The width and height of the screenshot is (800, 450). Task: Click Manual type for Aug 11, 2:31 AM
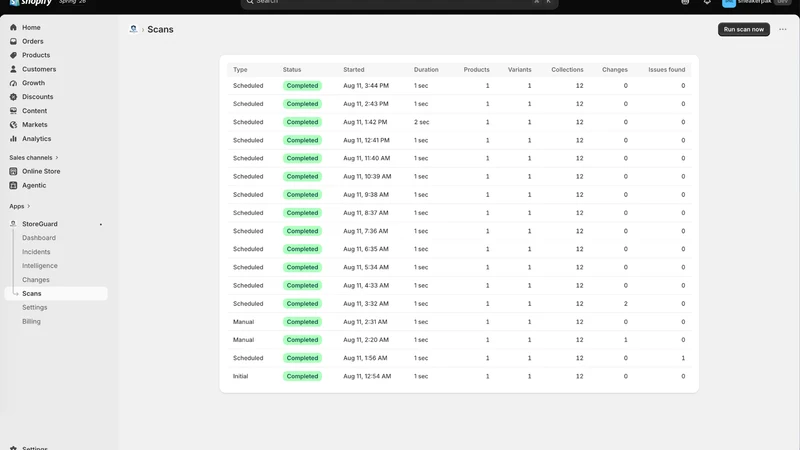(243, 322)
